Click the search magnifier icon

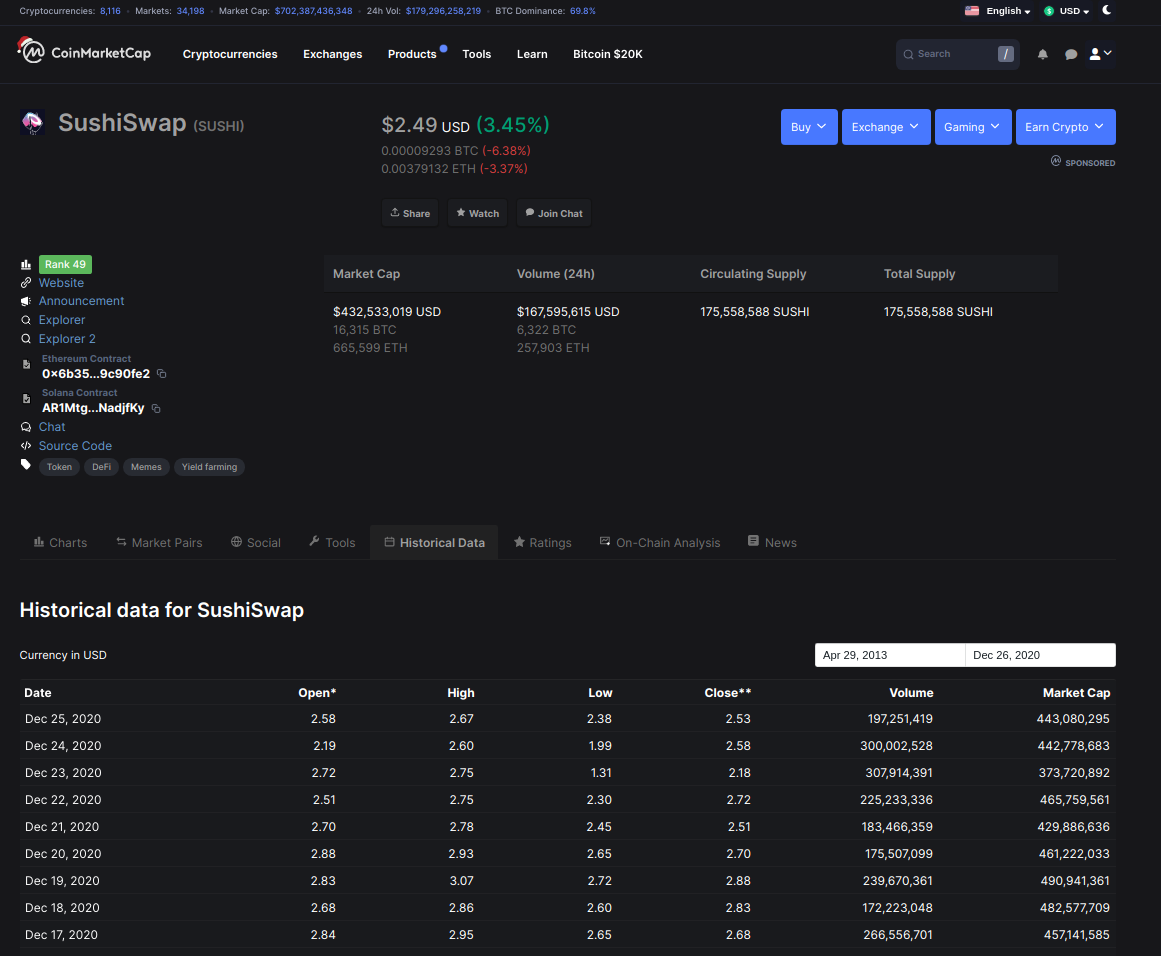(x=909, y=54)
